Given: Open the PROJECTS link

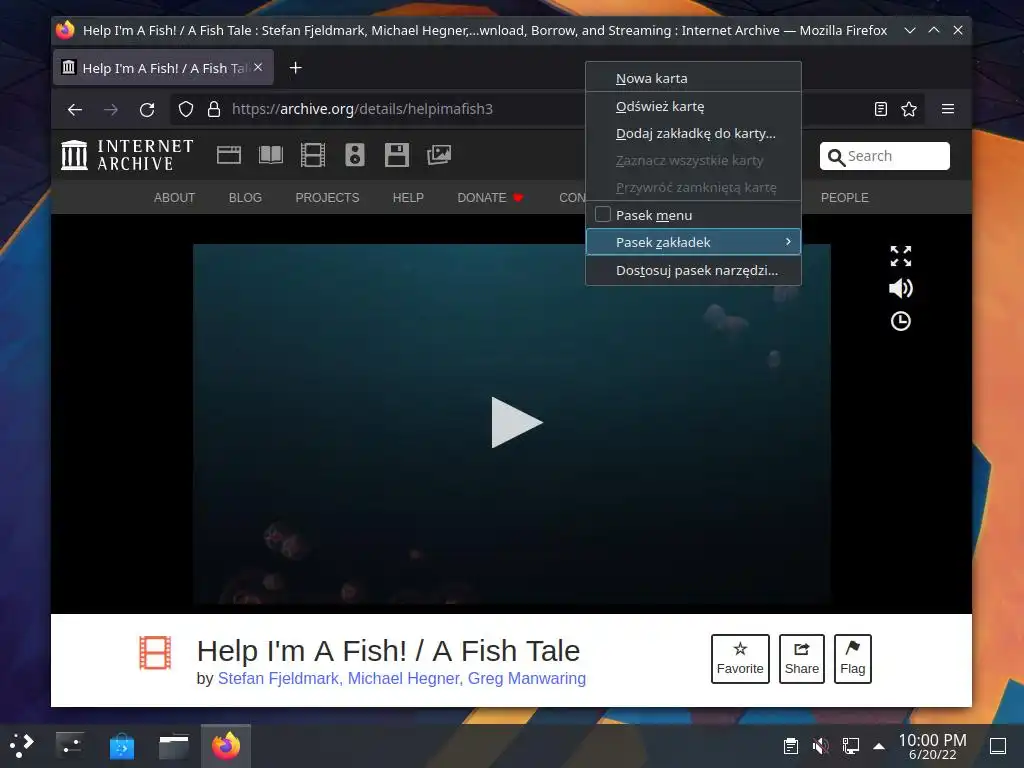Looking at the screenshot, I should click(327, 198).
